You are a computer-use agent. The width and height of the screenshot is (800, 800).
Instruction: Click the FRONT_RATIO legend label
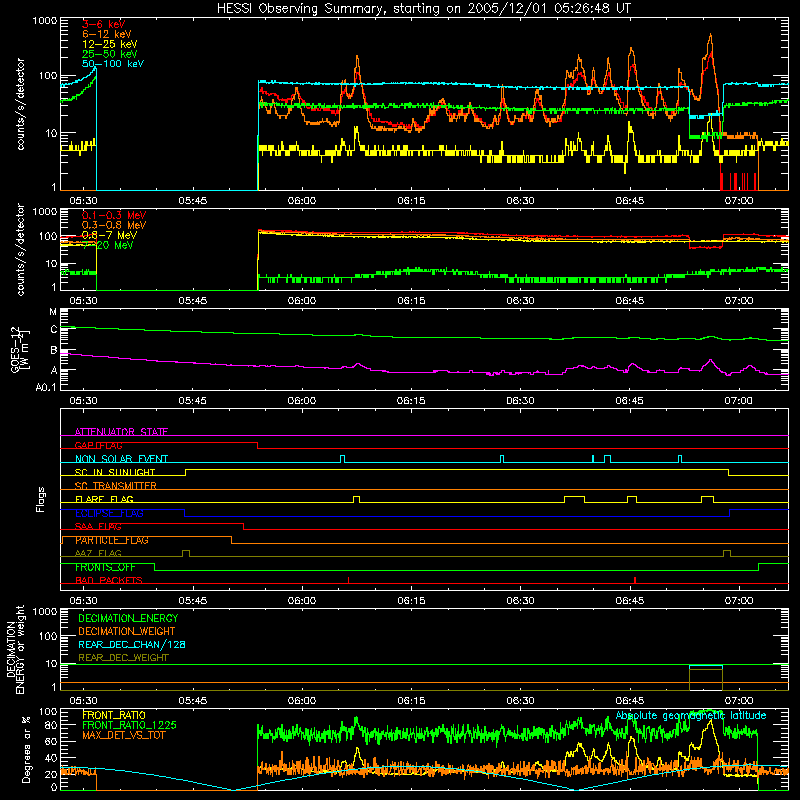(x=114, y=715)
